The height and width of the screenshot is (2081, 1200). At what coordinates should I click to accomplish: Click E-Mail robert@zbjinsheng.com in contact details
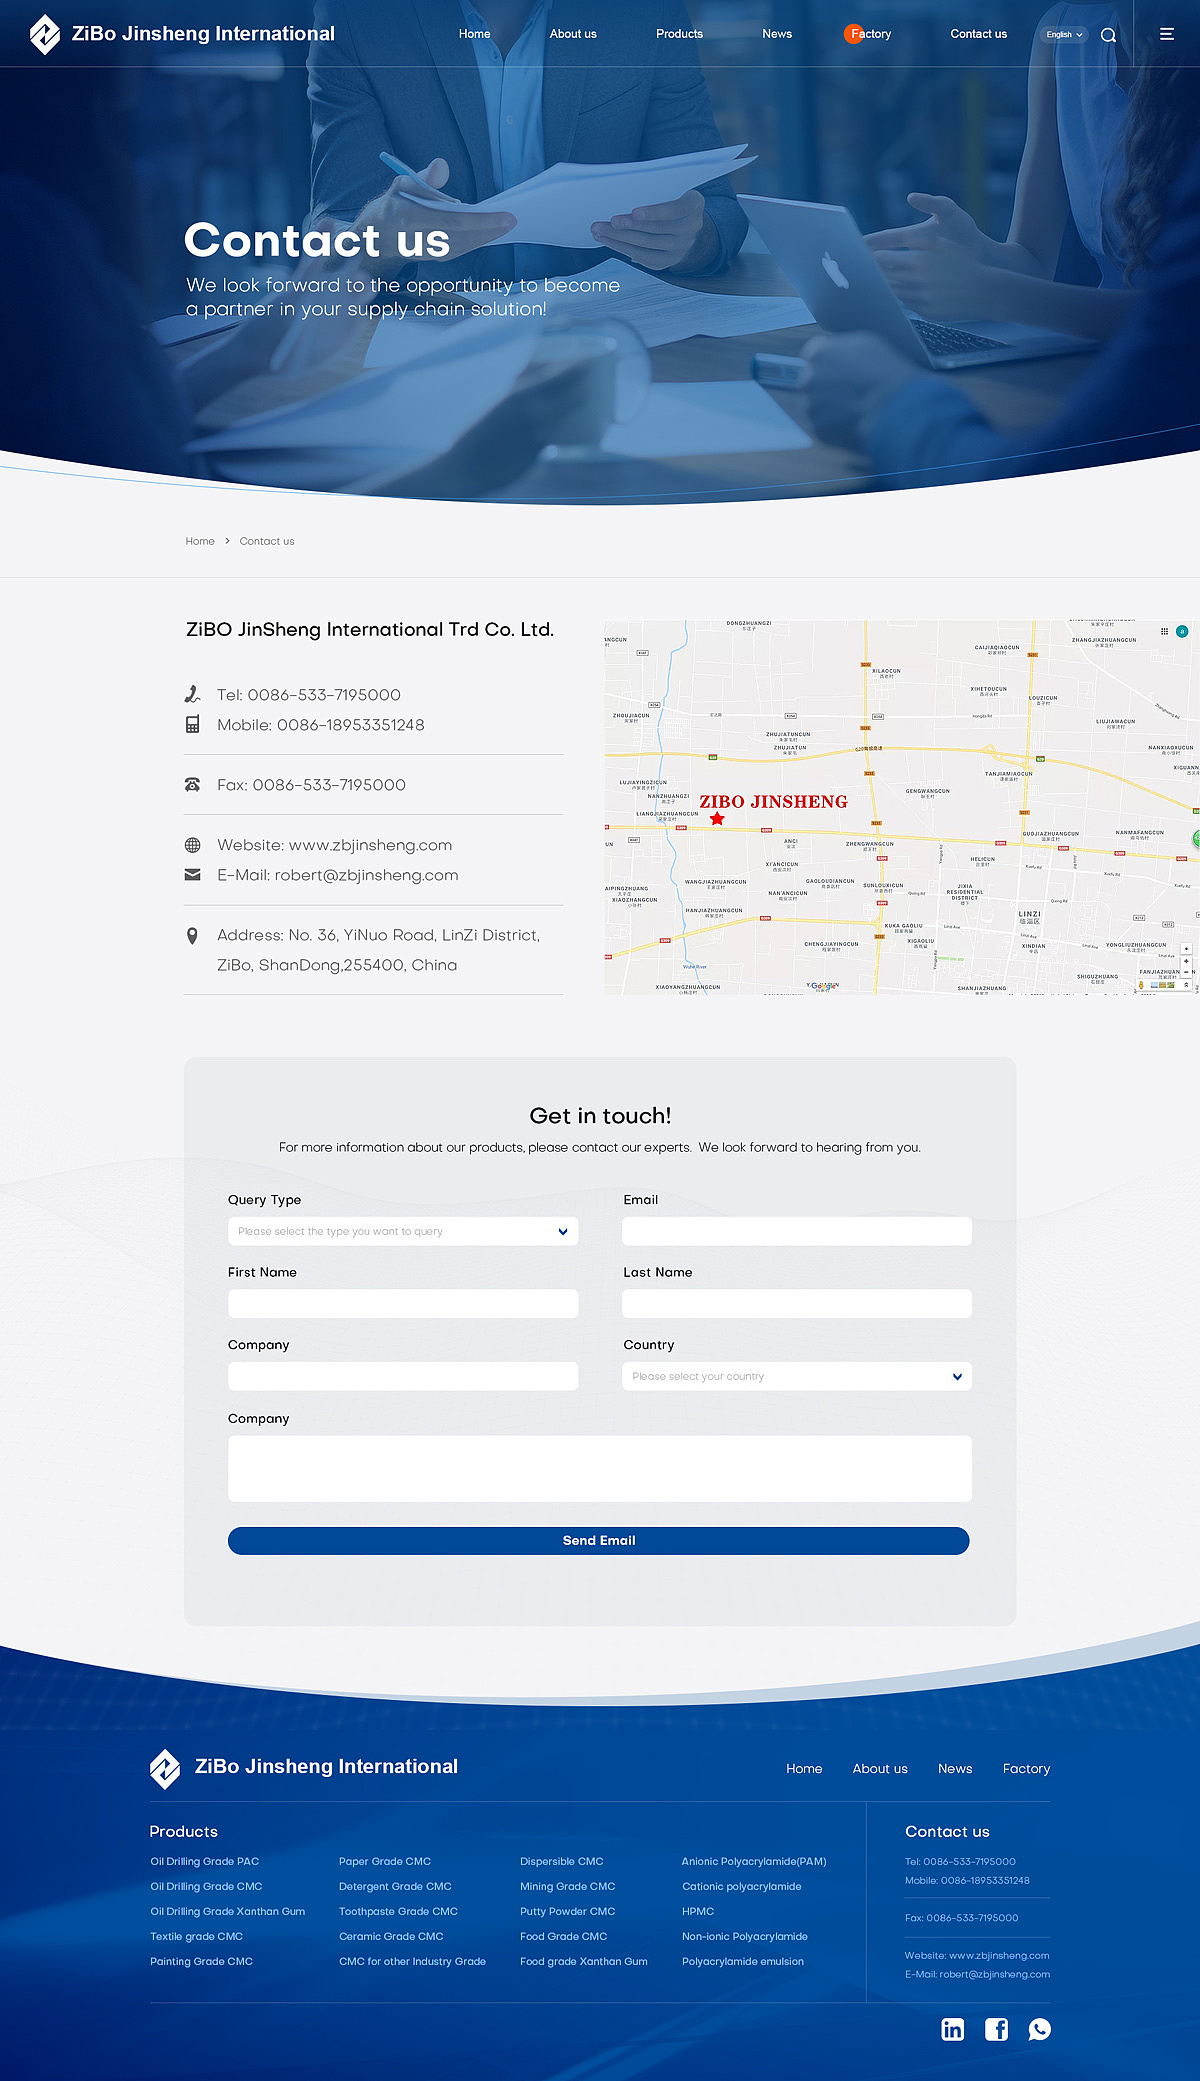coord(366,875)
